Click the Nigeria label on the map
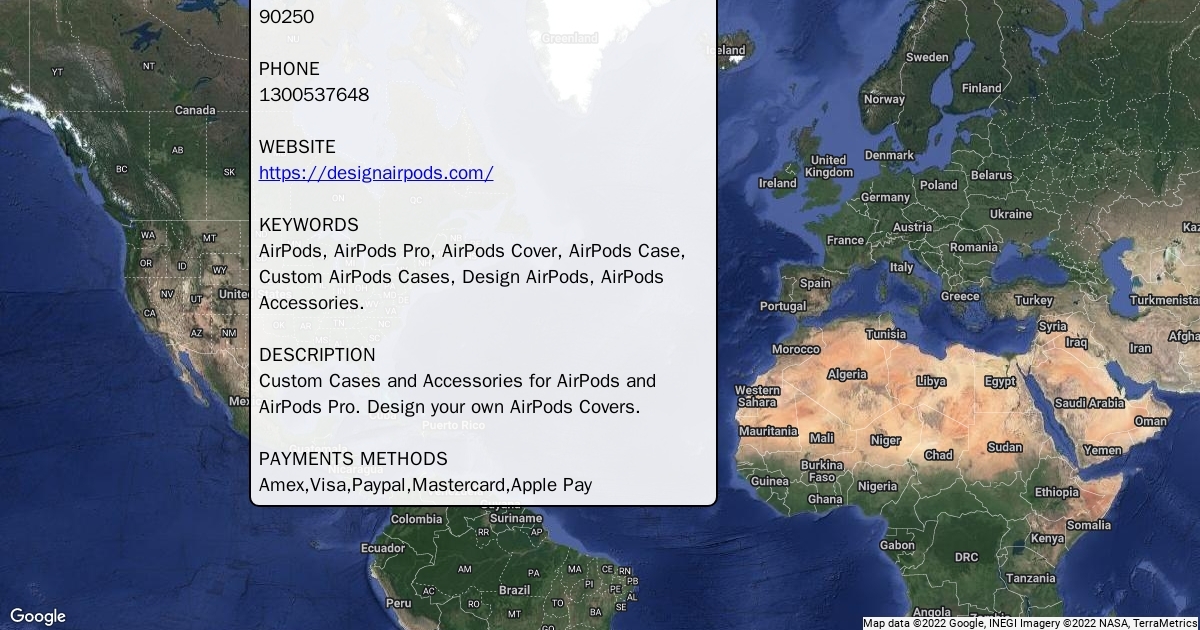1200x630 pixels. click(877, 486)
